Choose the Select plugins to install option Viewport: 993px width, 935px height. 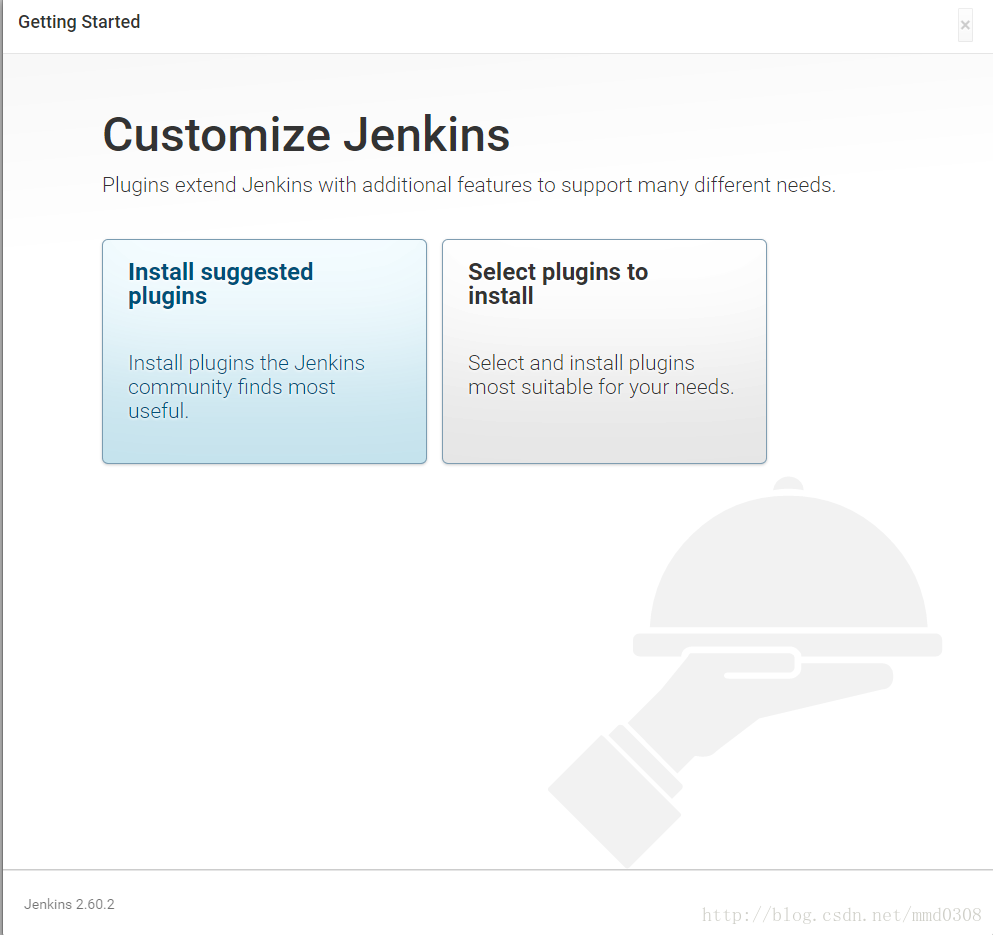point(604,352)
